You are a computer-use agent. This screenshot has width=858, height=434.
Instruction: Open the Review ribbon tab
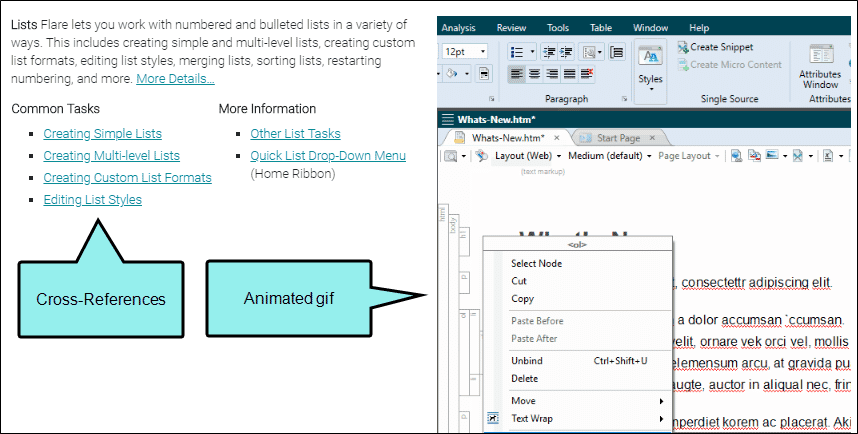[511, 28]
